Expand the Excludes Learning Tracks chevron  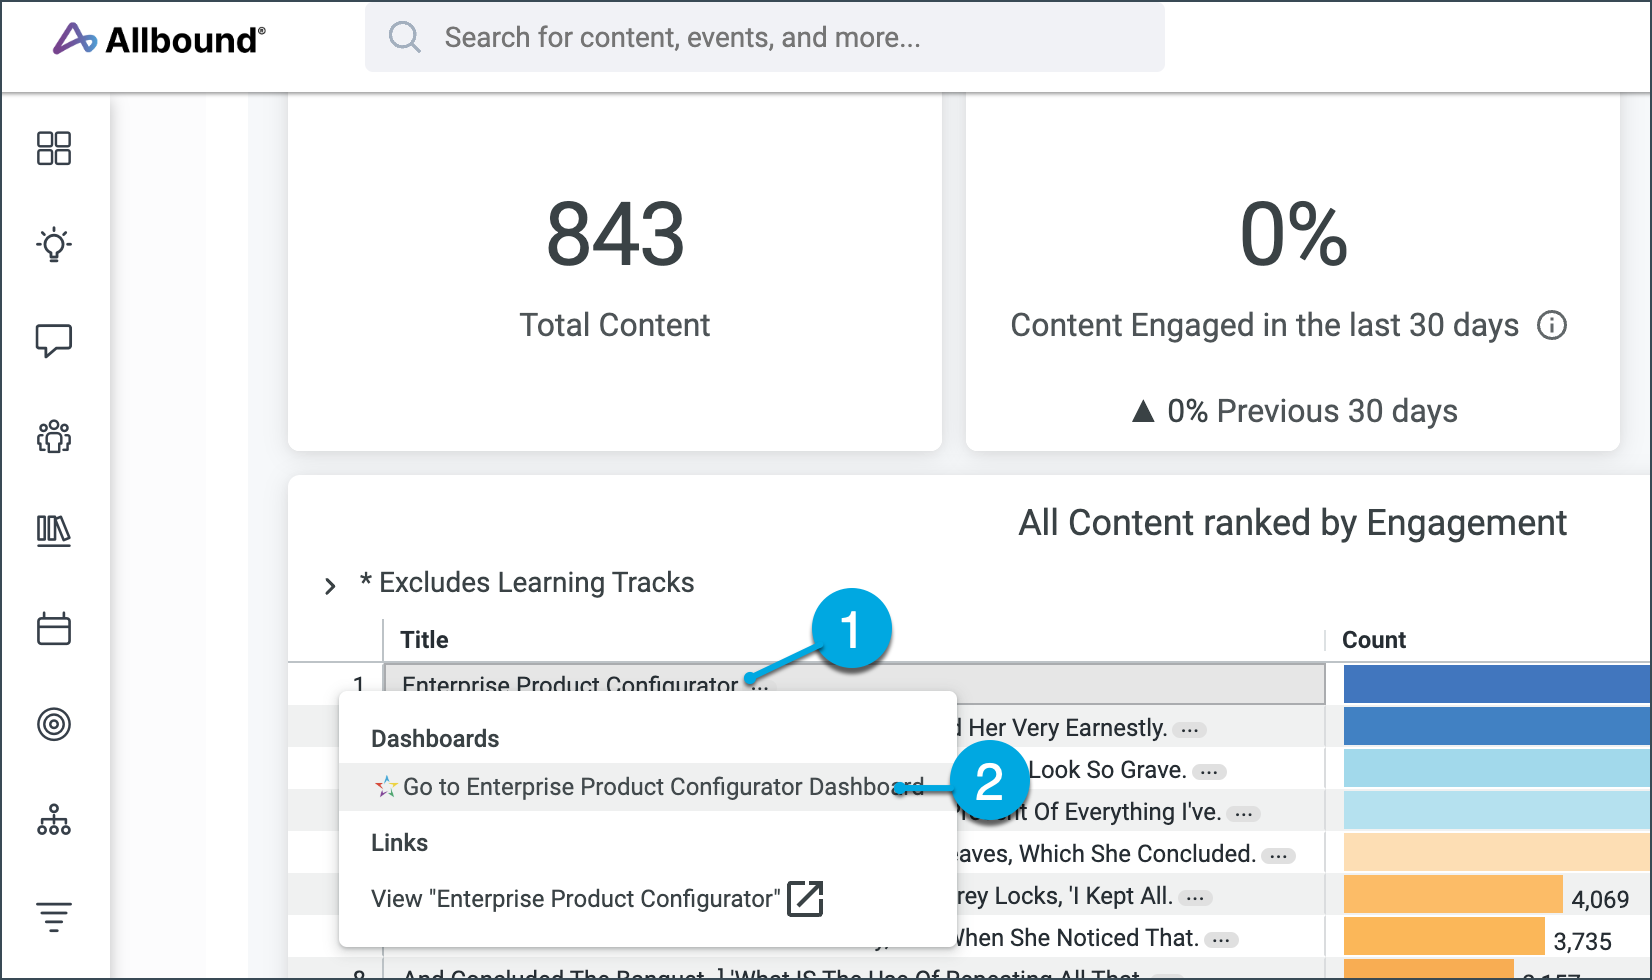tap(330, 585)
